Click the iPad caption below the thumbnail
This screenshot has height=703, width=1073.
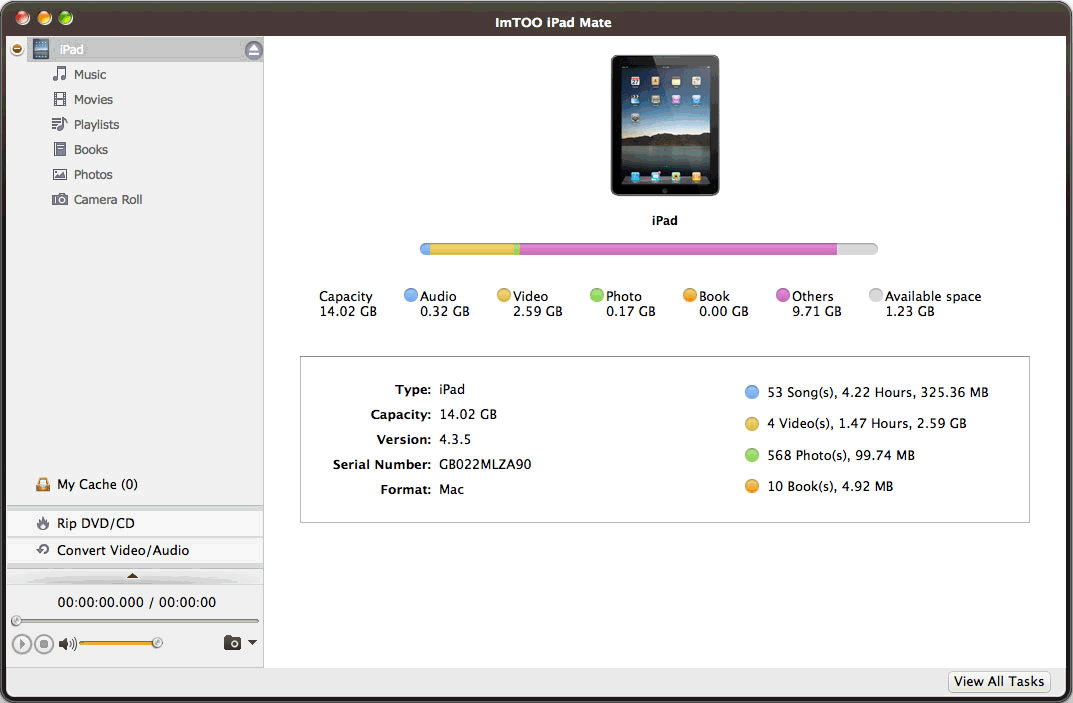pos(664,220)
